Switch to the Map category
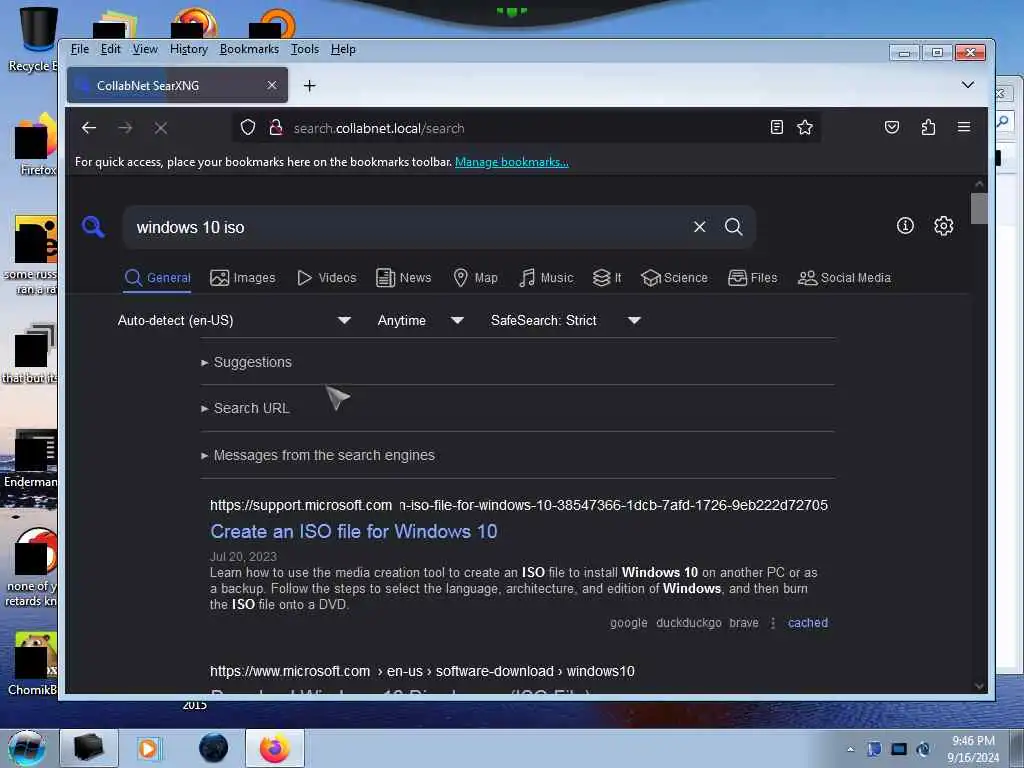 point(475,278)
